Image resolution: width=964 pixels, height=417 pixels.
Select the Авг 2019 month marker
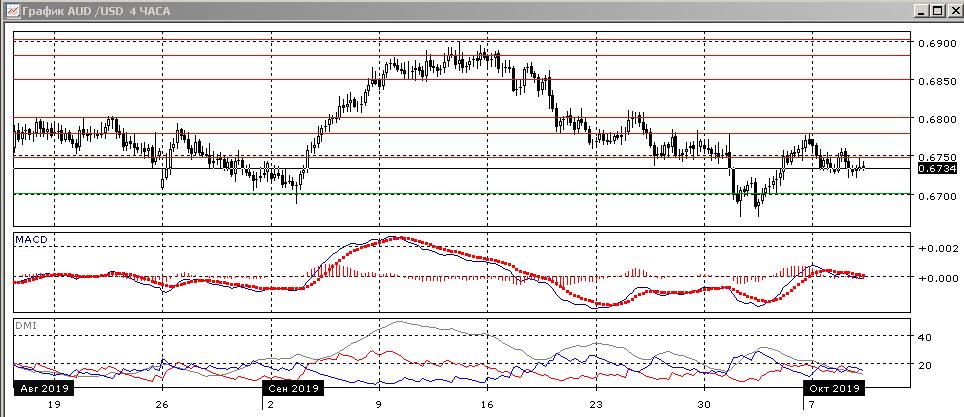tap(40, 388)
